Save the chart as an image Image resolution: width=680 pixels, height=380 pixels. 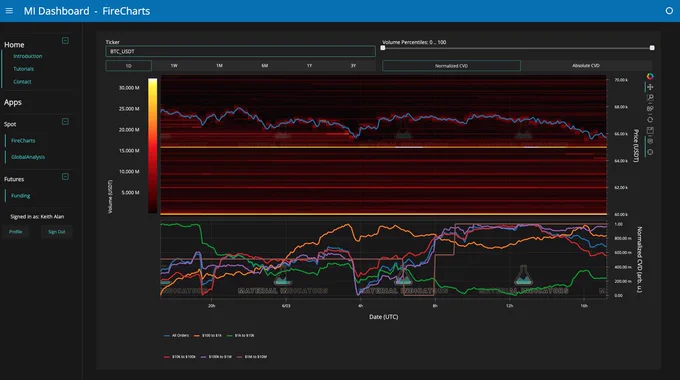[650, 131]
